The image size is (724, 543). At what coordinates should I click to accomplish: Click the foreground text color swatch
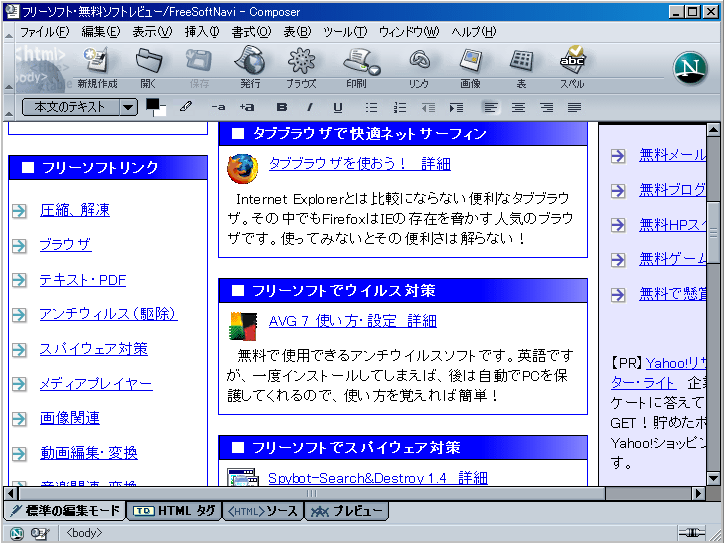tap(152, 104)
